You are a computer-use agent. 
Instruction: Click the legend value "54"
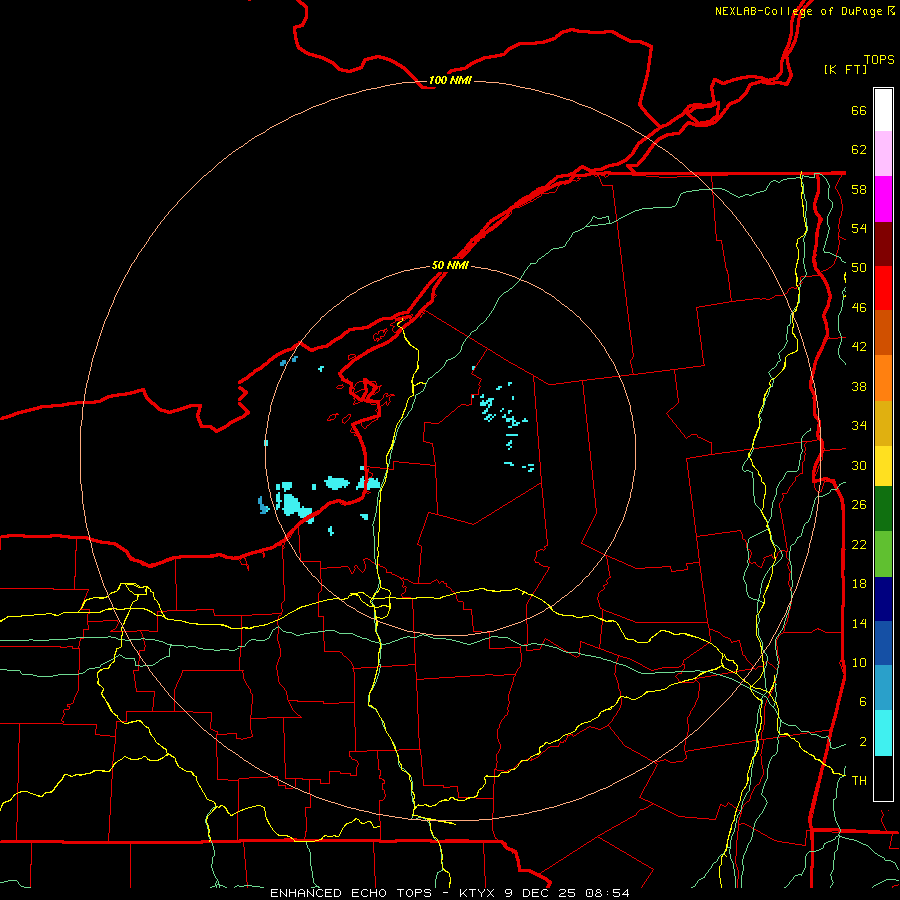(x=859, y=228)
